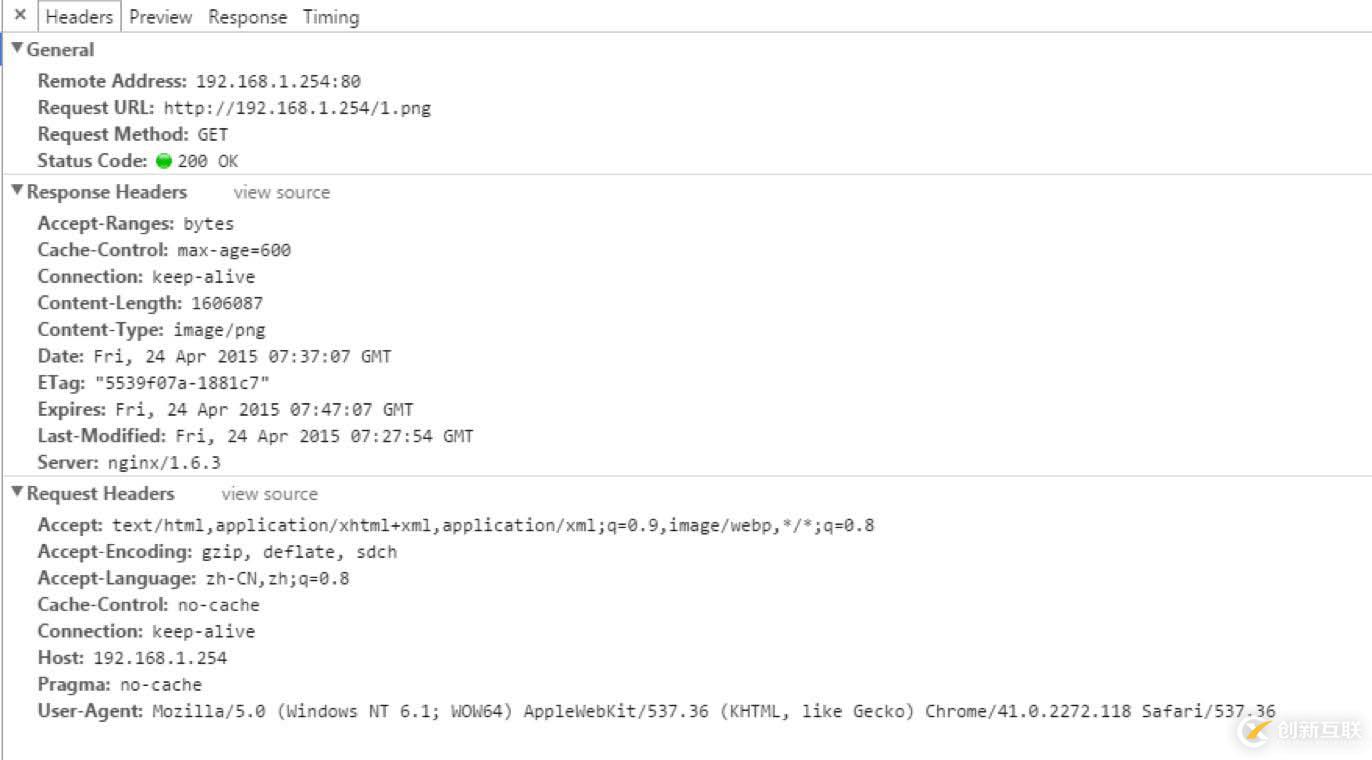Select the Headers tab

[79, 17]
